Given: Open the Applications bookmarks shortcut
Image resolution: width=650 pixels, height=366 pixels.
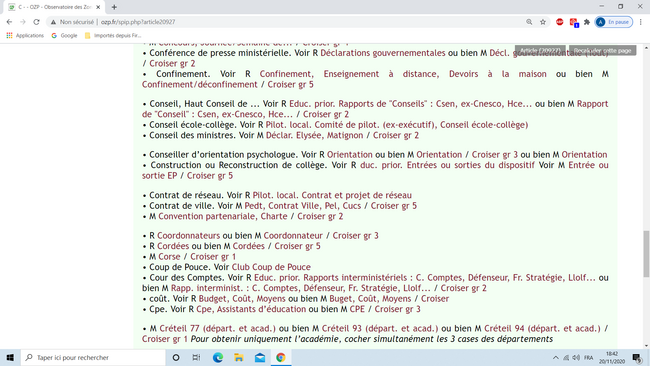Looking at the screenshot, I should pos(25,36).
